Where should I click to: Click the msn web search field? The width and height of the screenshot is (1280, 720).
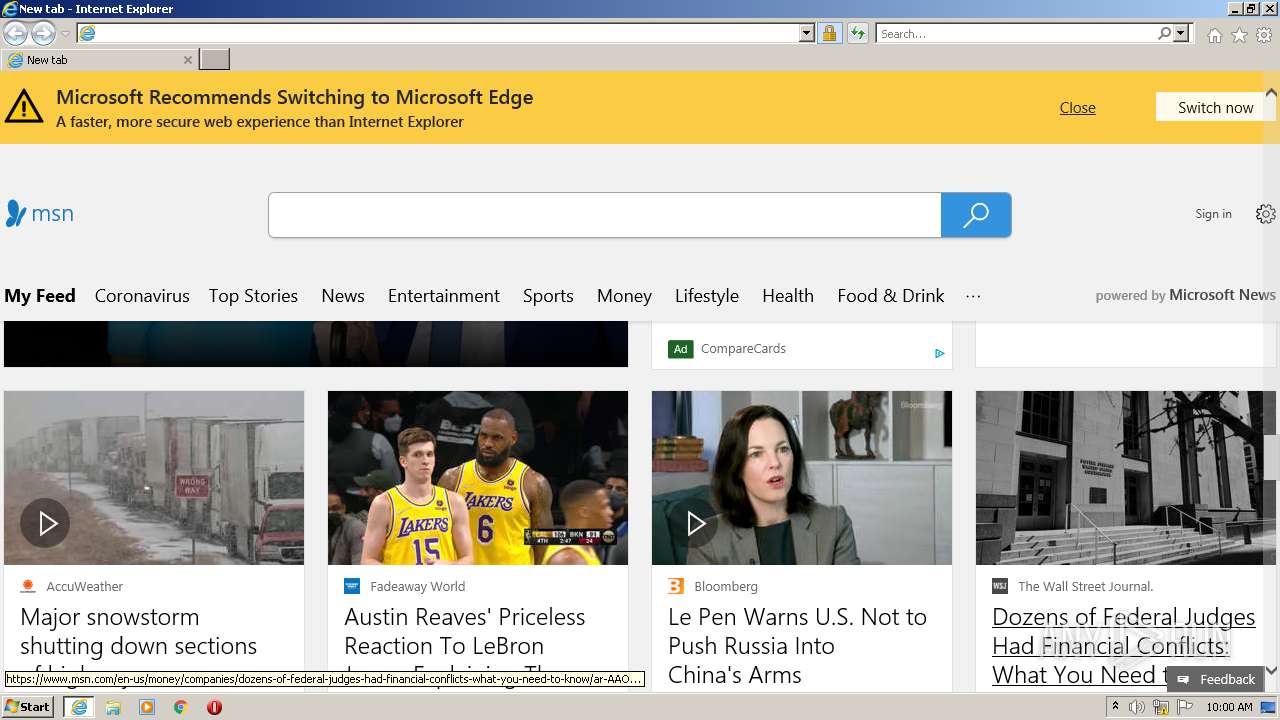604,215
